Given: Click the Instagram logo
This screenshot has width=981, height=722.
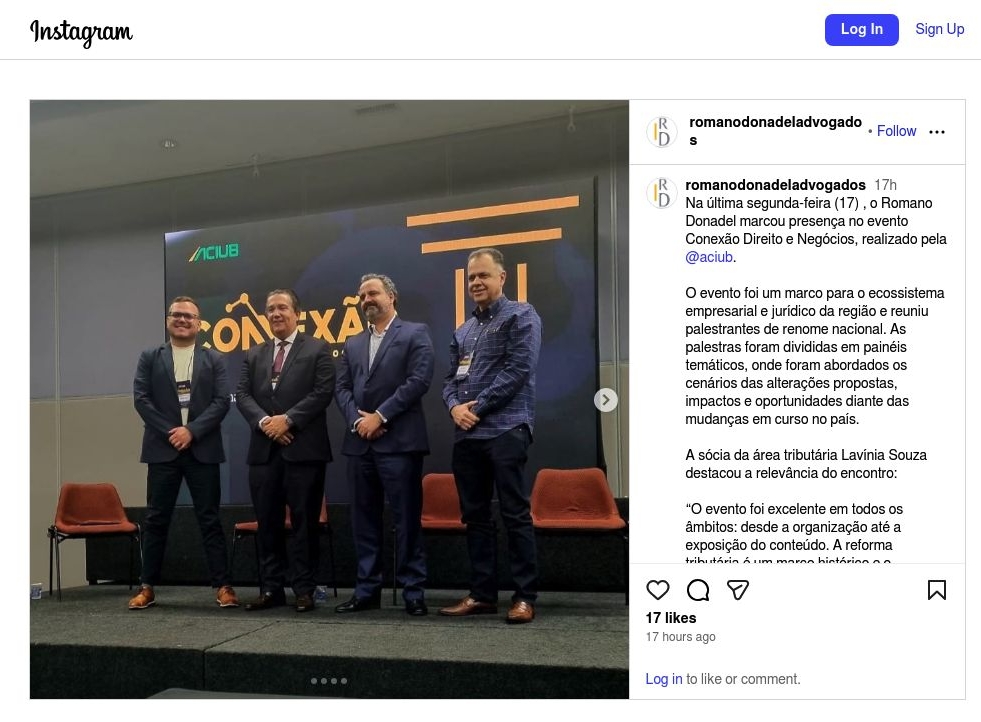Looking at the screenshot, I should pyautogui.click(x=81, y=31).
